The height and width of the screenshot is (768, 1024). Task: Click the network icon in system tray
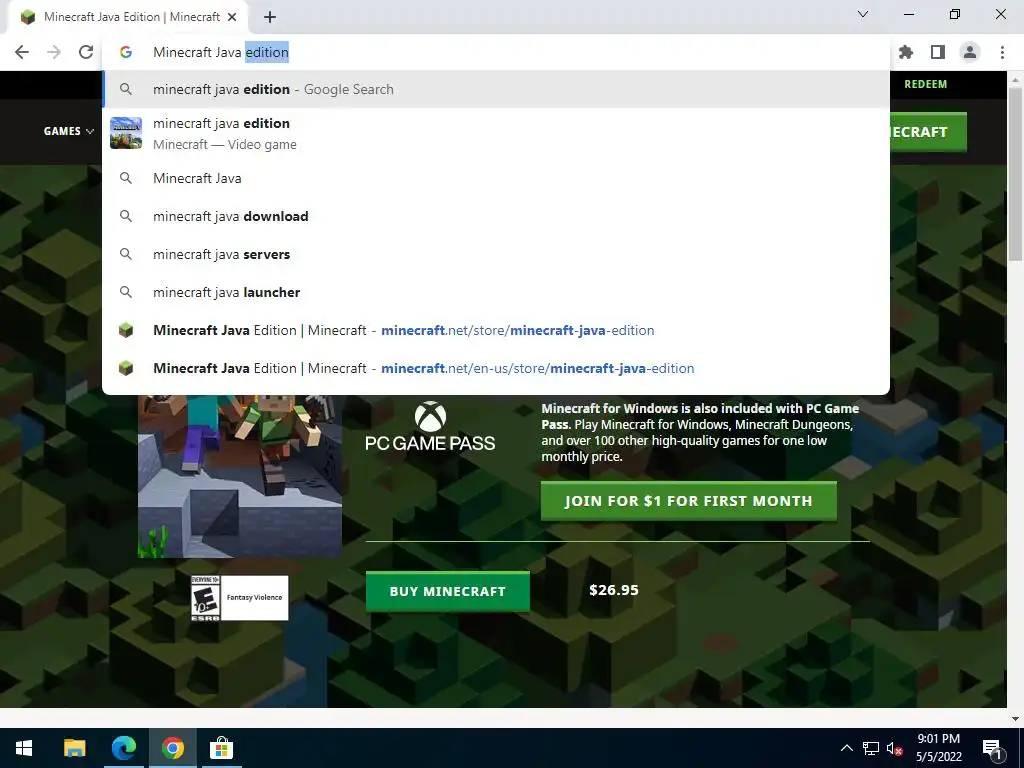(x=871, y=748)
